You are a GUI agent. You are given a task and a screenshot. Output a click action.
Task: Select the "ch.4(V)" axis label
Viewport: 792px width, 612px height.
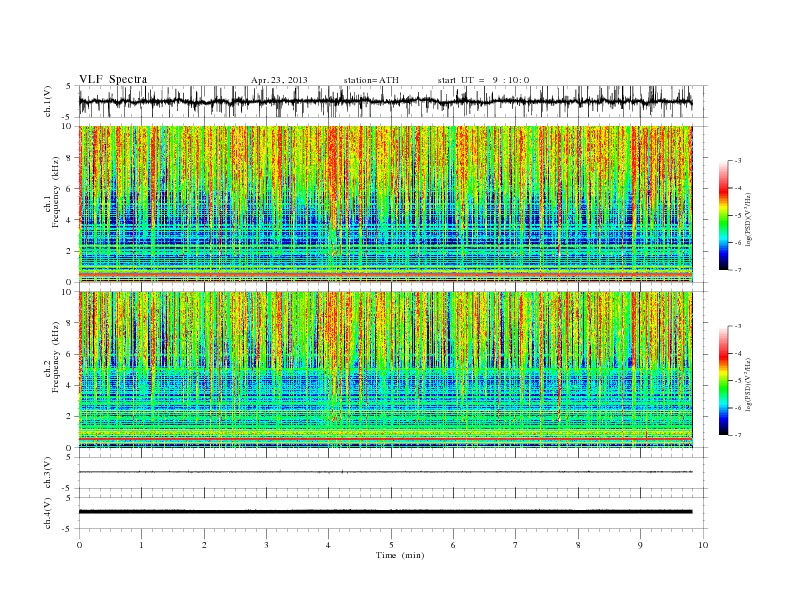coord(47,513)
